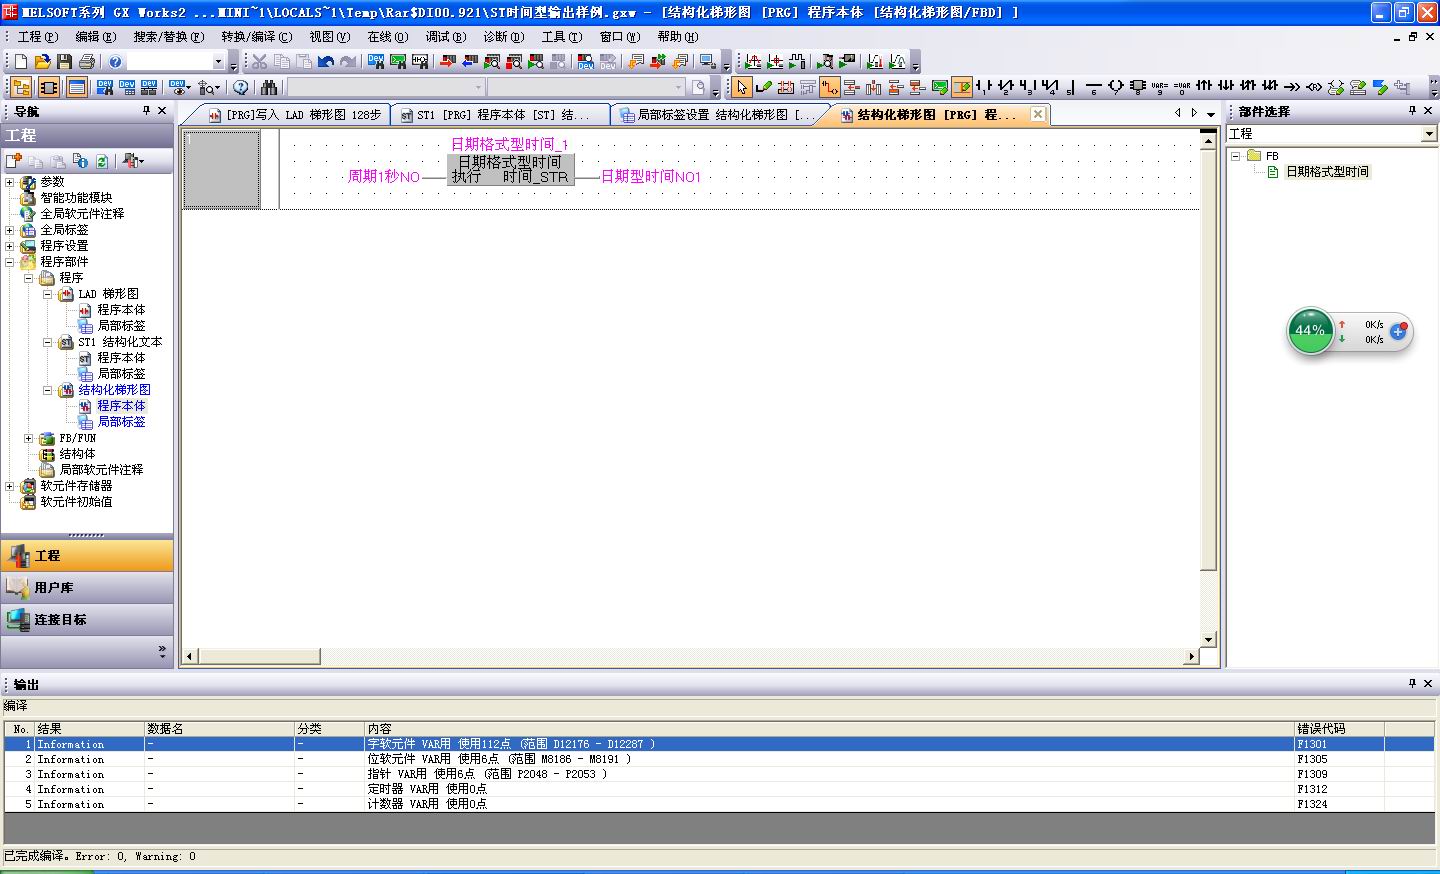Click the Cut scissors icon
Viewport: 1440px width, 874px height.
[260, 62]
